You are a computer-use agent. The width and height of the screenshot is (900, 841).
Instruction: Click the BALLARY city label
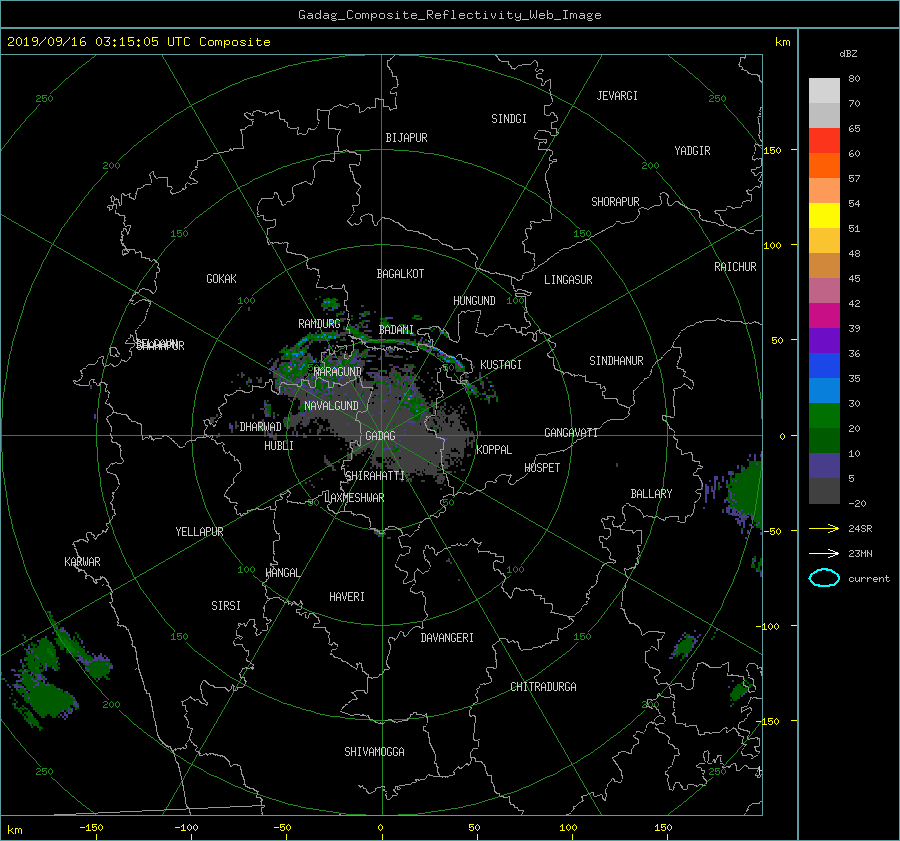point(651,494)
